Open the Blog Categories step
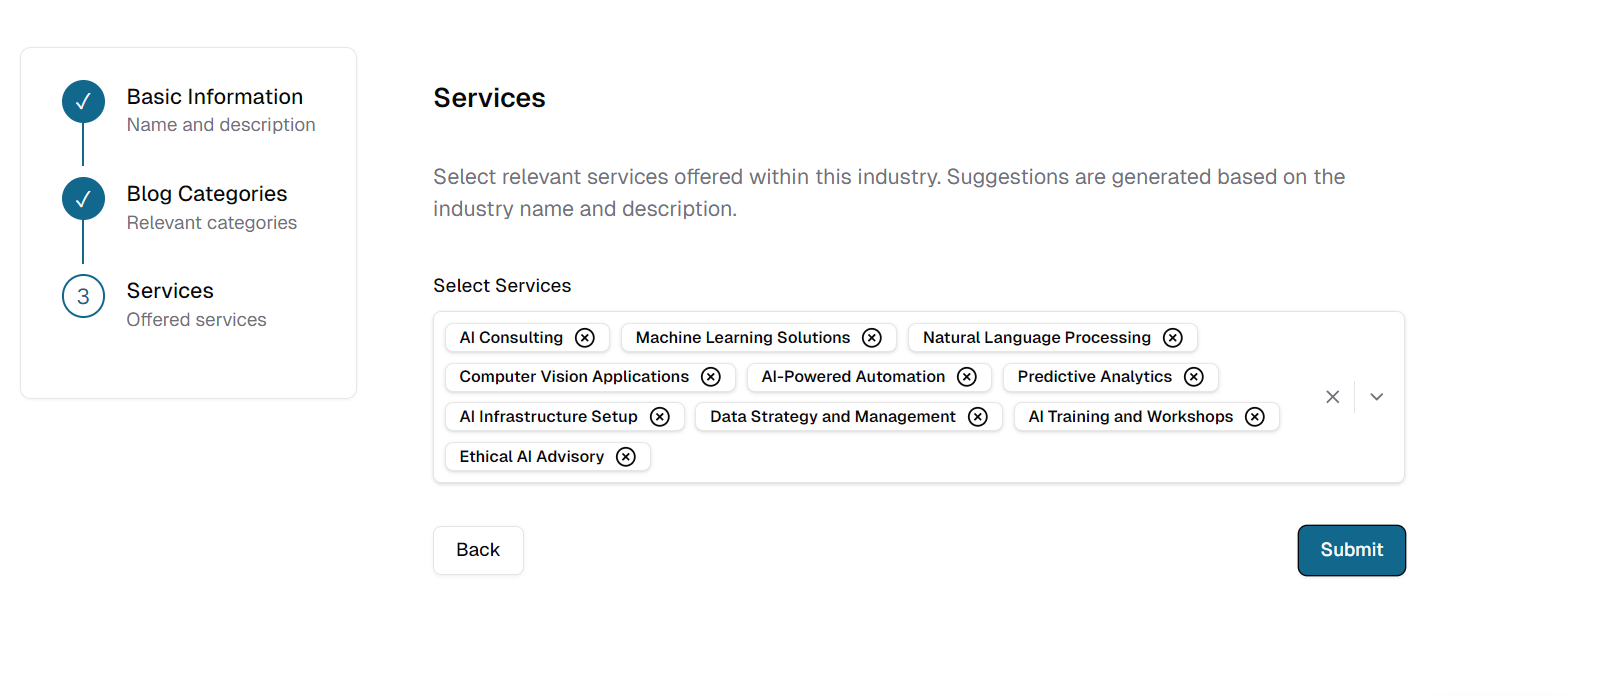This screenshot has width=1601, height=697. point(207,194)
